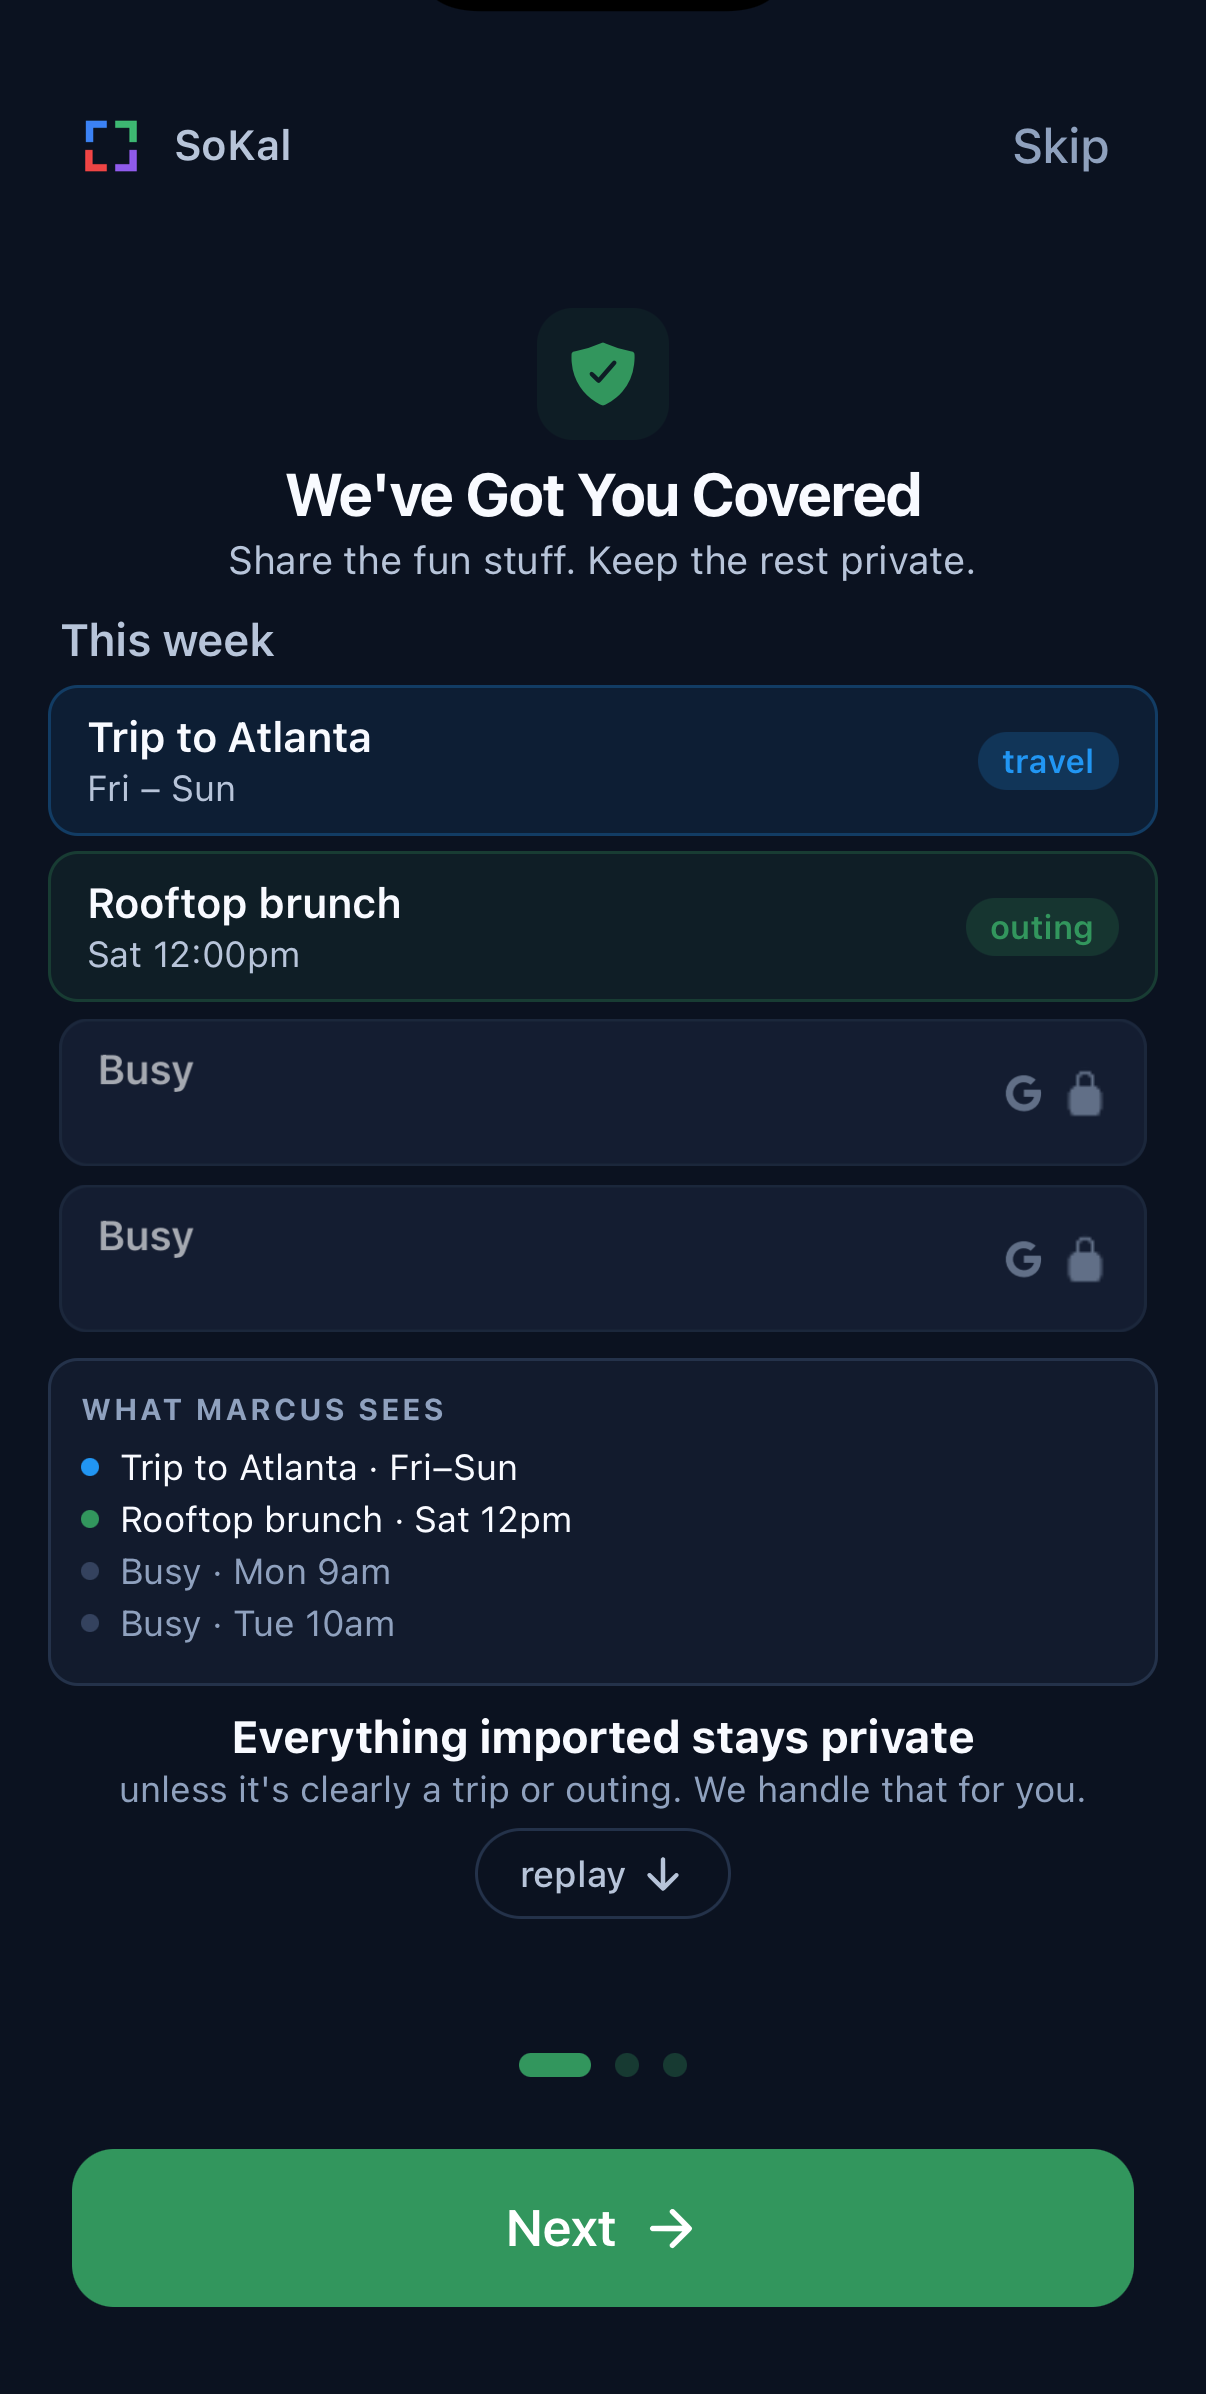Go to the third onboarding page dot
The width and height of the screenshot is (1206, 2394).
pos(675,2065)
